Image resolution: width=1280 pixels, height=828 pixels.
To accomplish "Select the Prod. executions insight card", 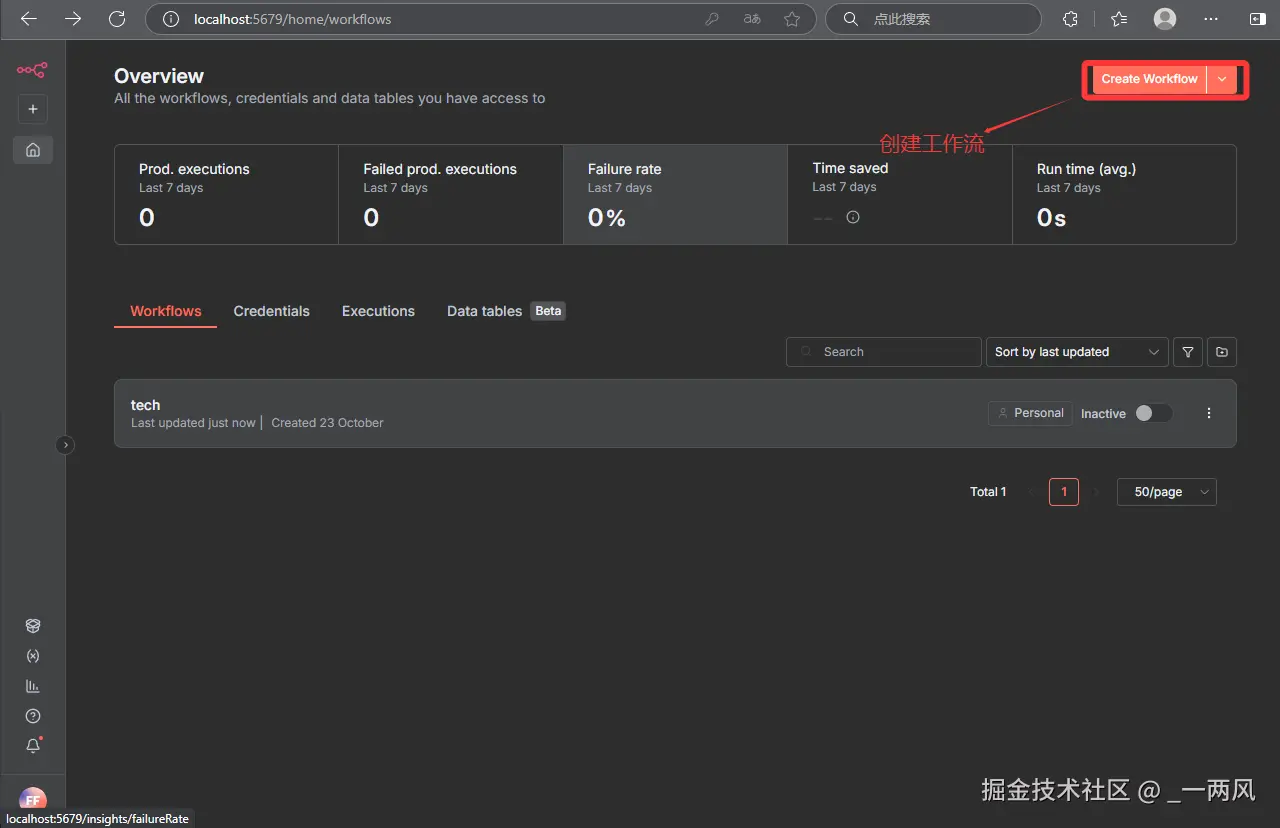I will coord(227,194).
